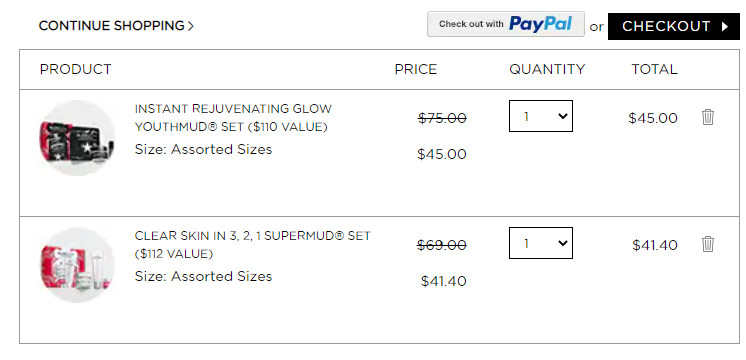The height and width of the screenshot is (360, 746).
Task: Click the Quantity column header
Action: pos(547,69)
